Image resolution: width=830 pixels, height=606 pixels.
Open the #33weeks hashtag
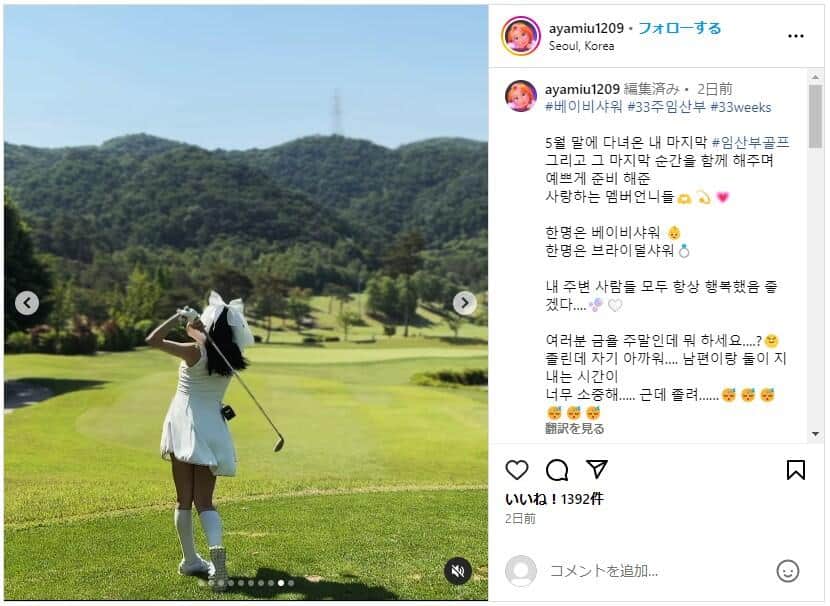pos(741,107)
